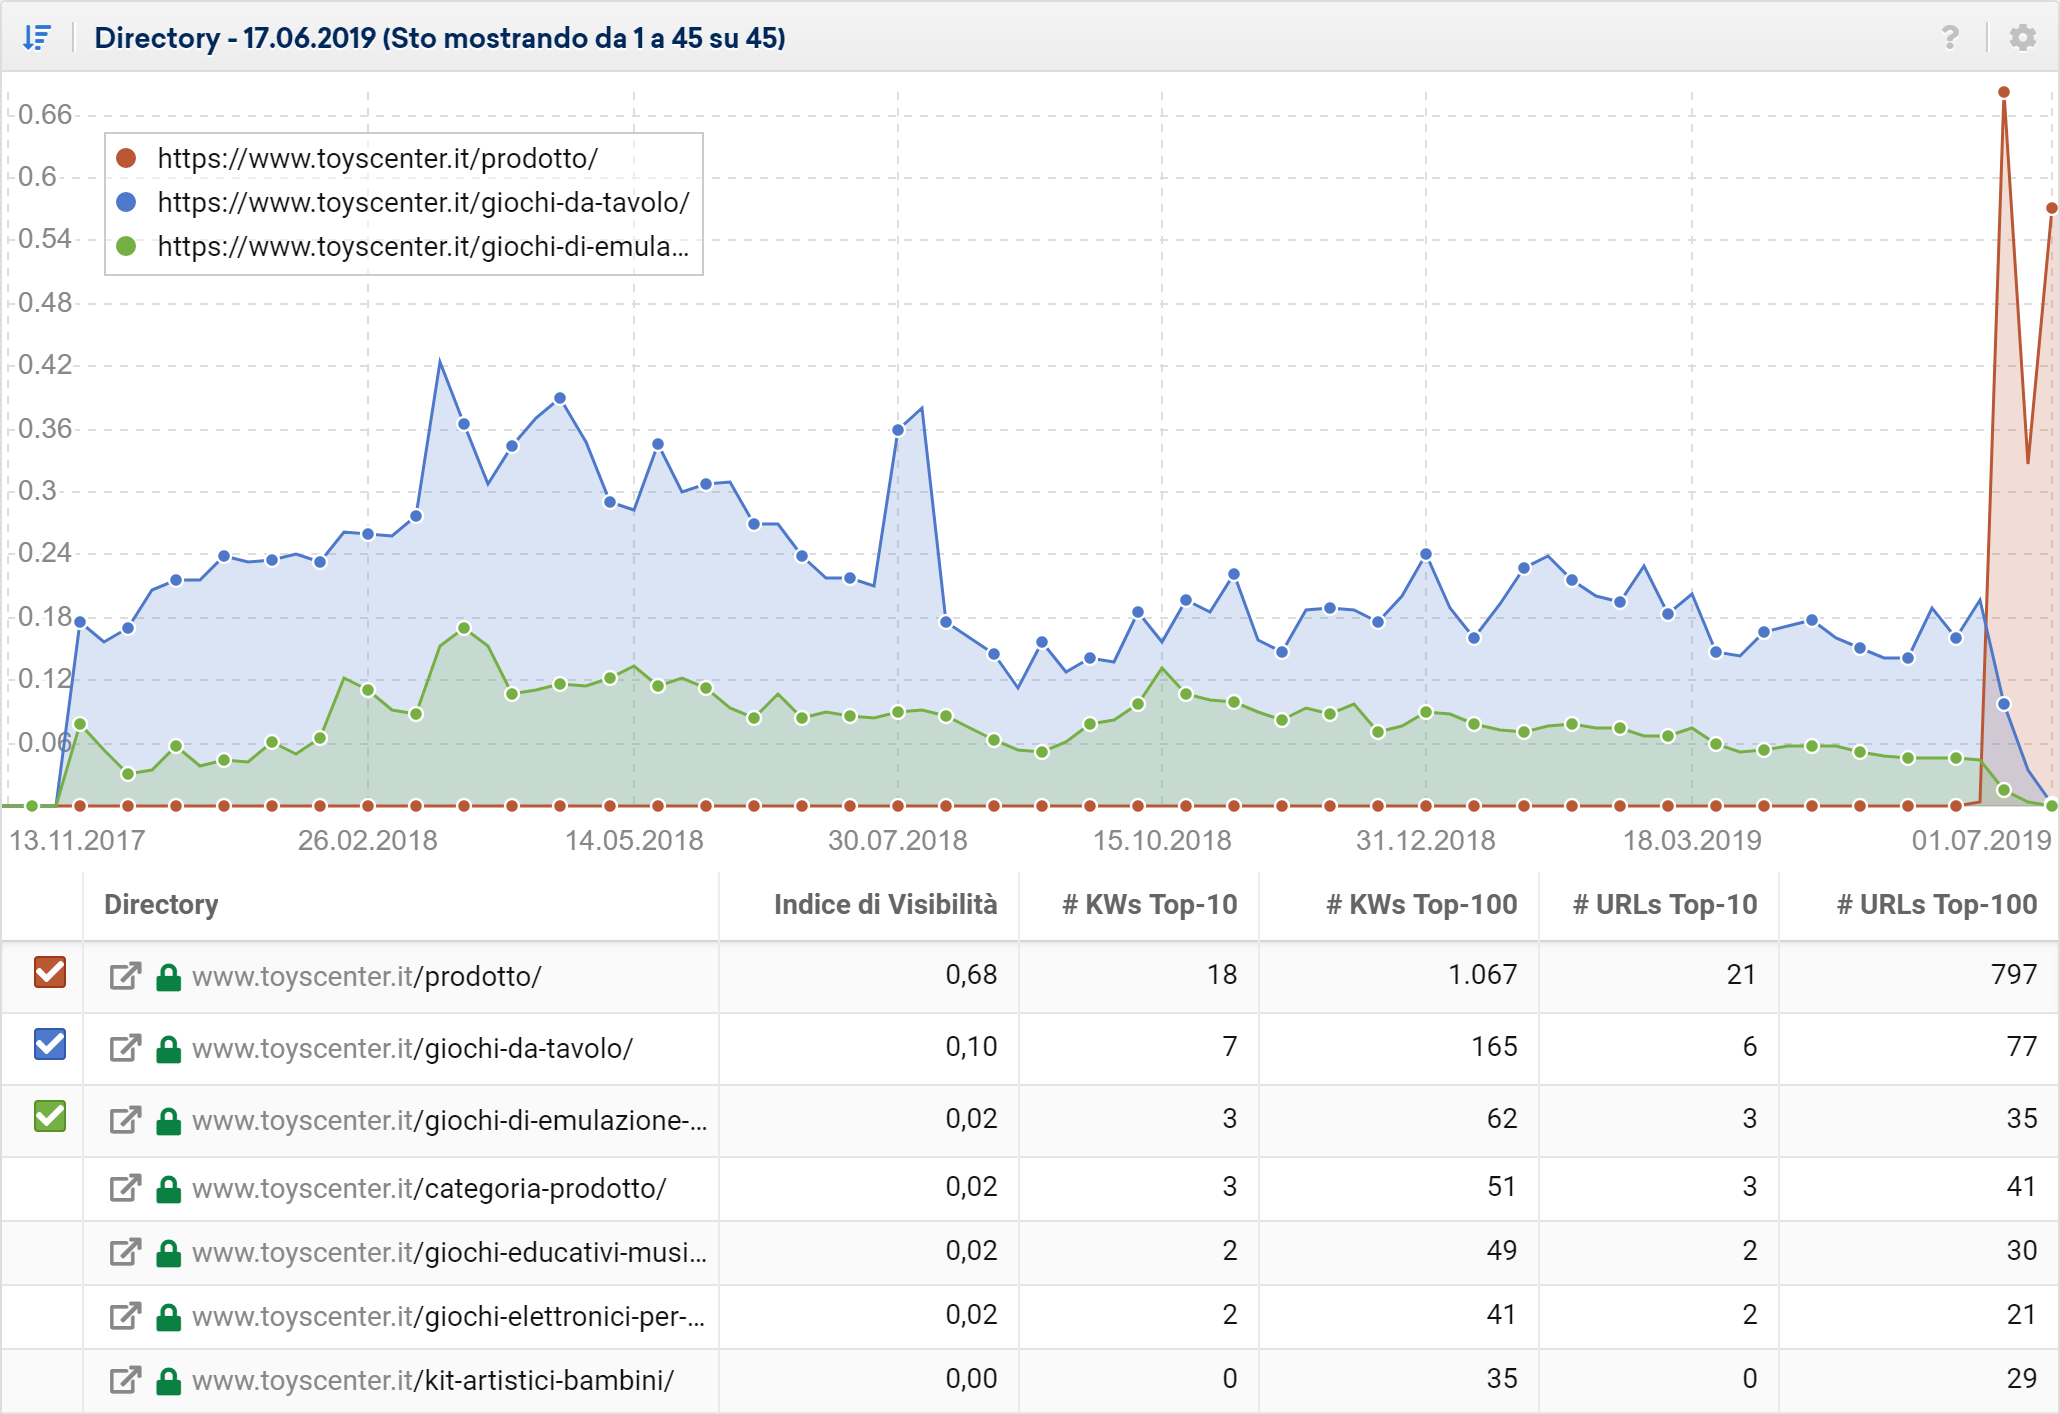Click x-axis date label 14.05.2018
Screen dimensions: 2060x1414
[x=634, y=840]
